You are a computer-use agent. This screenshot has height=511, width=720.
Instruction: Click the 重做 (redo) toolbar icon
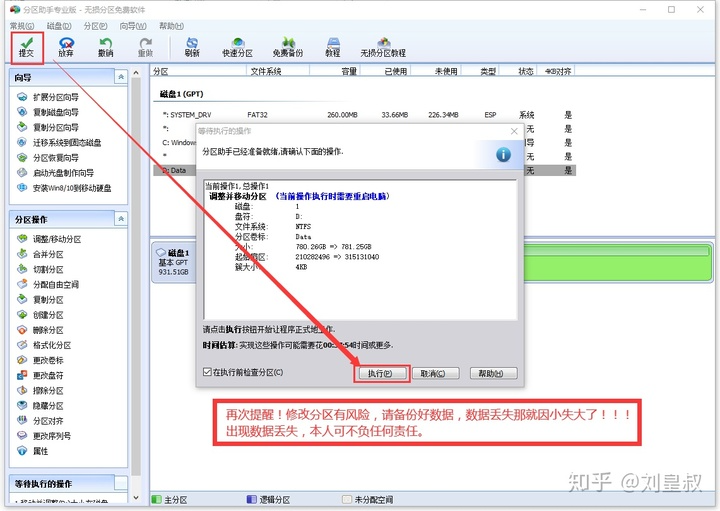click(146, 47)
